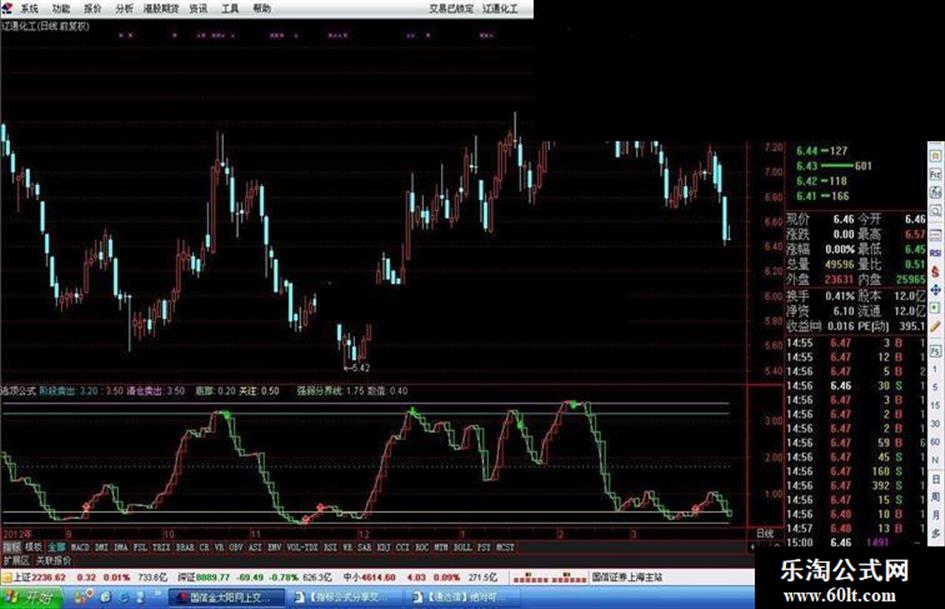Open the 帮助 menu
This screenshot has width=945, height=609.
(x=262, y=8)
